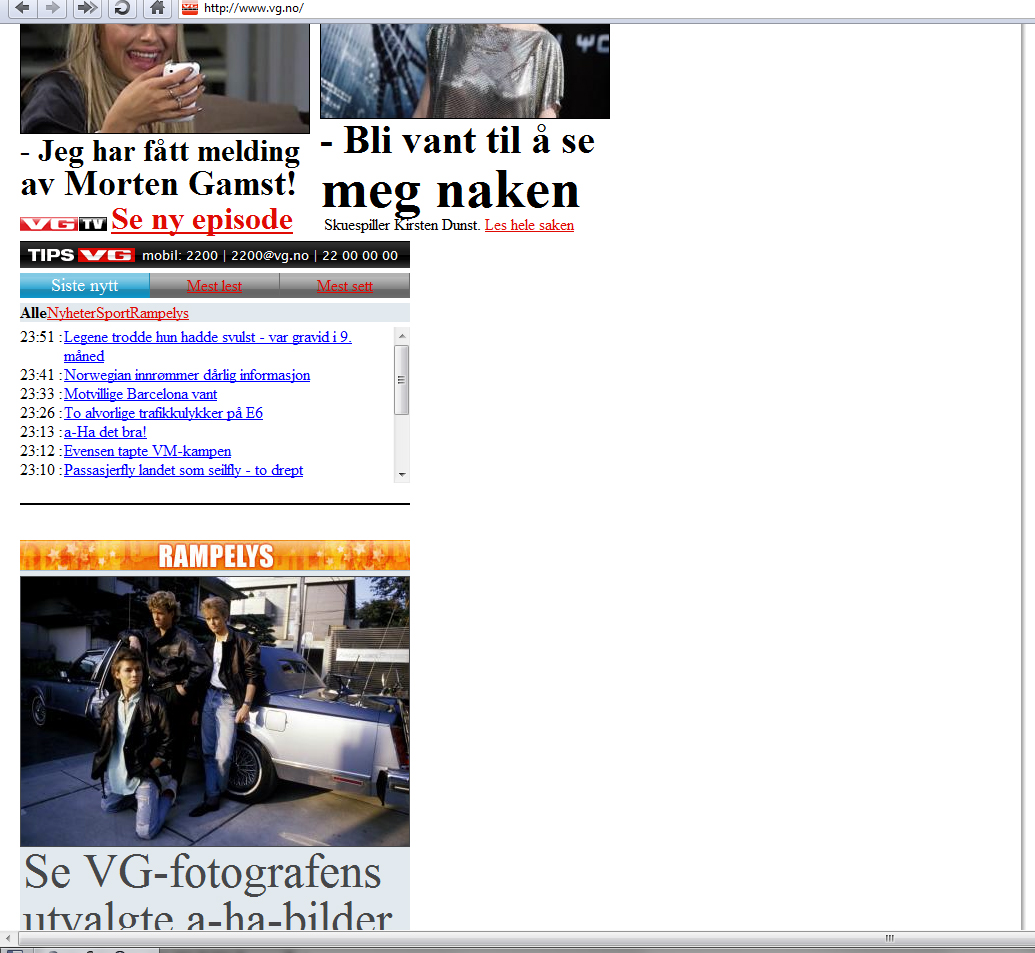Click the RAMPELYS section banner
Image resolution: width=1035 pixels, height=953 pixels.
[215, 555]
